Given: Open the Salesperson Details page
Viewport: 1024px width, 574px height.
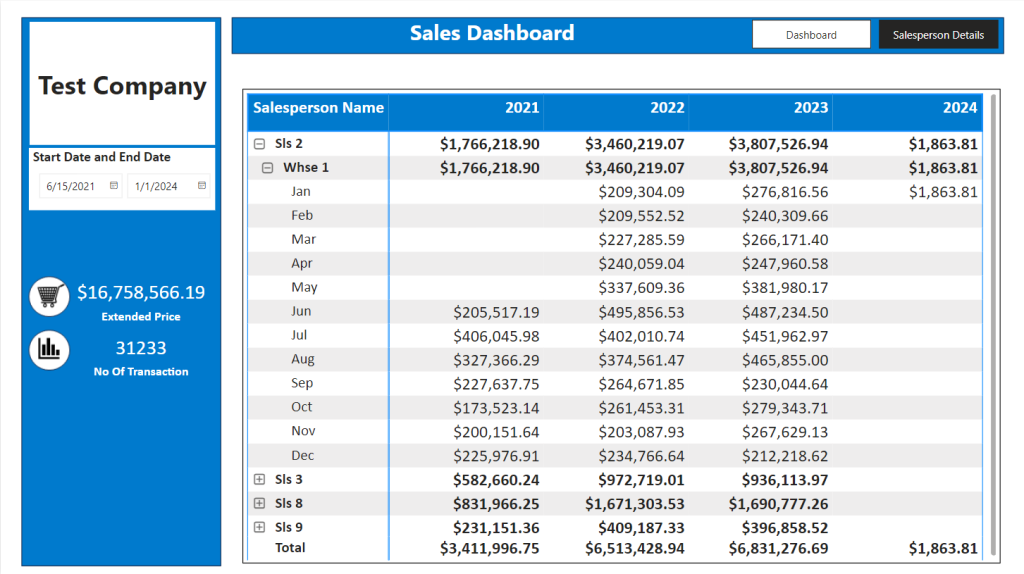Looking at the screenshot, I should click(x=938, y=35).
